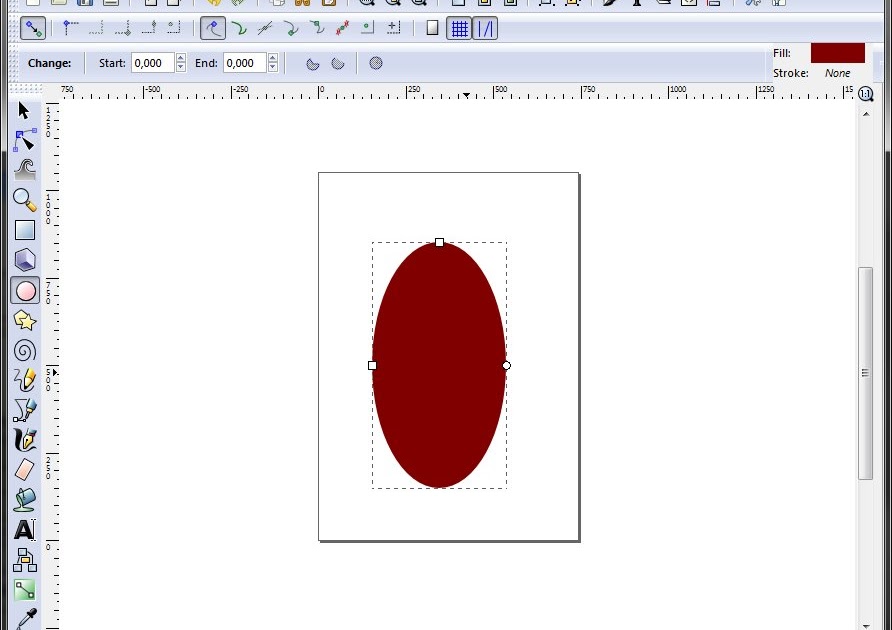
Task: Select the Rectangle tool
Action: (24, 230)
